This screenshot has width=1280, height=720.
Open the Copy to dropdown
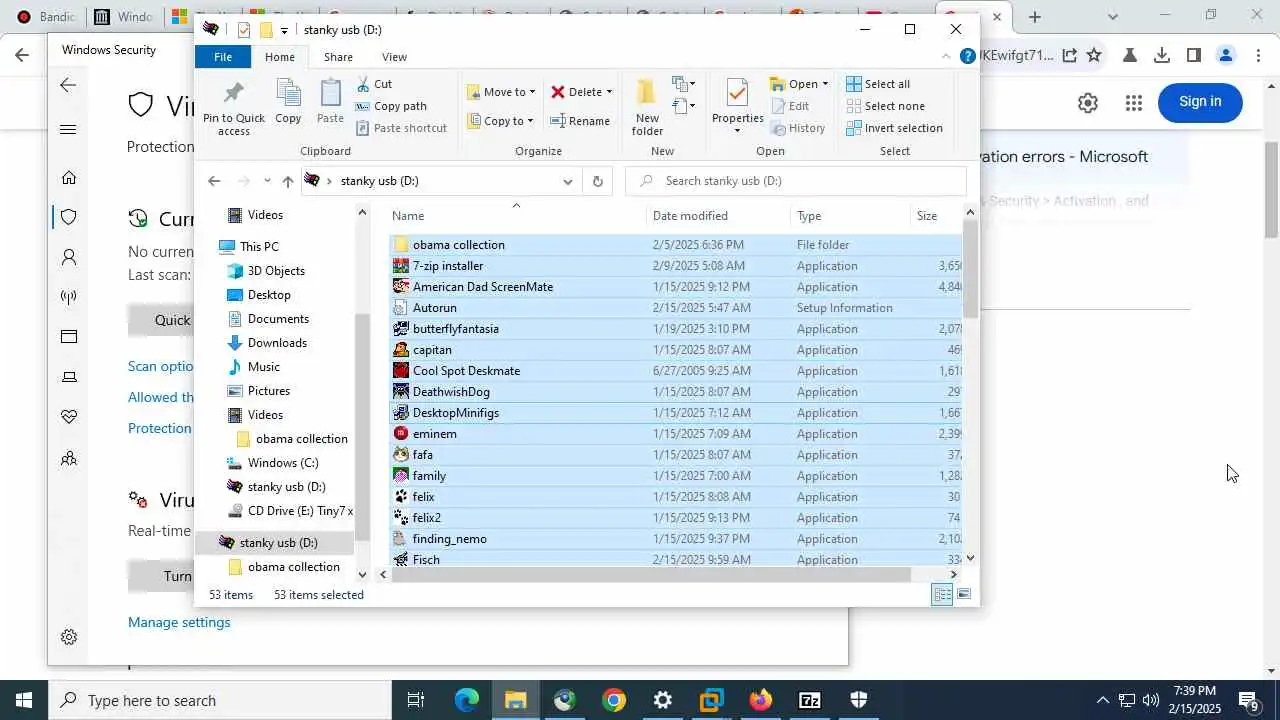501,121
